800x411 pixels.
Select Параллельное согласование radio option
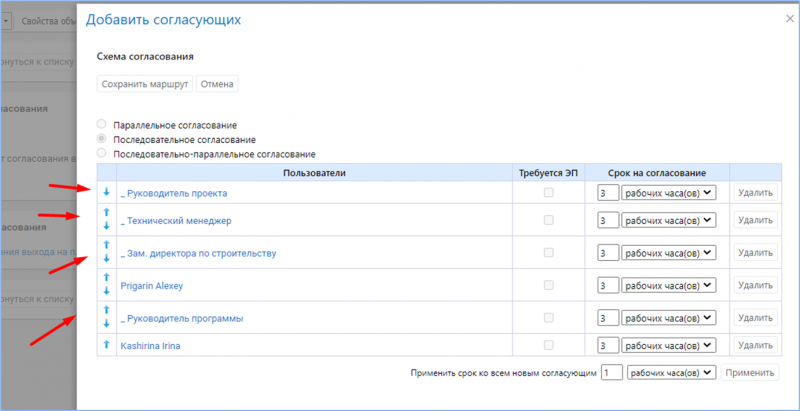tap(101, 125)
